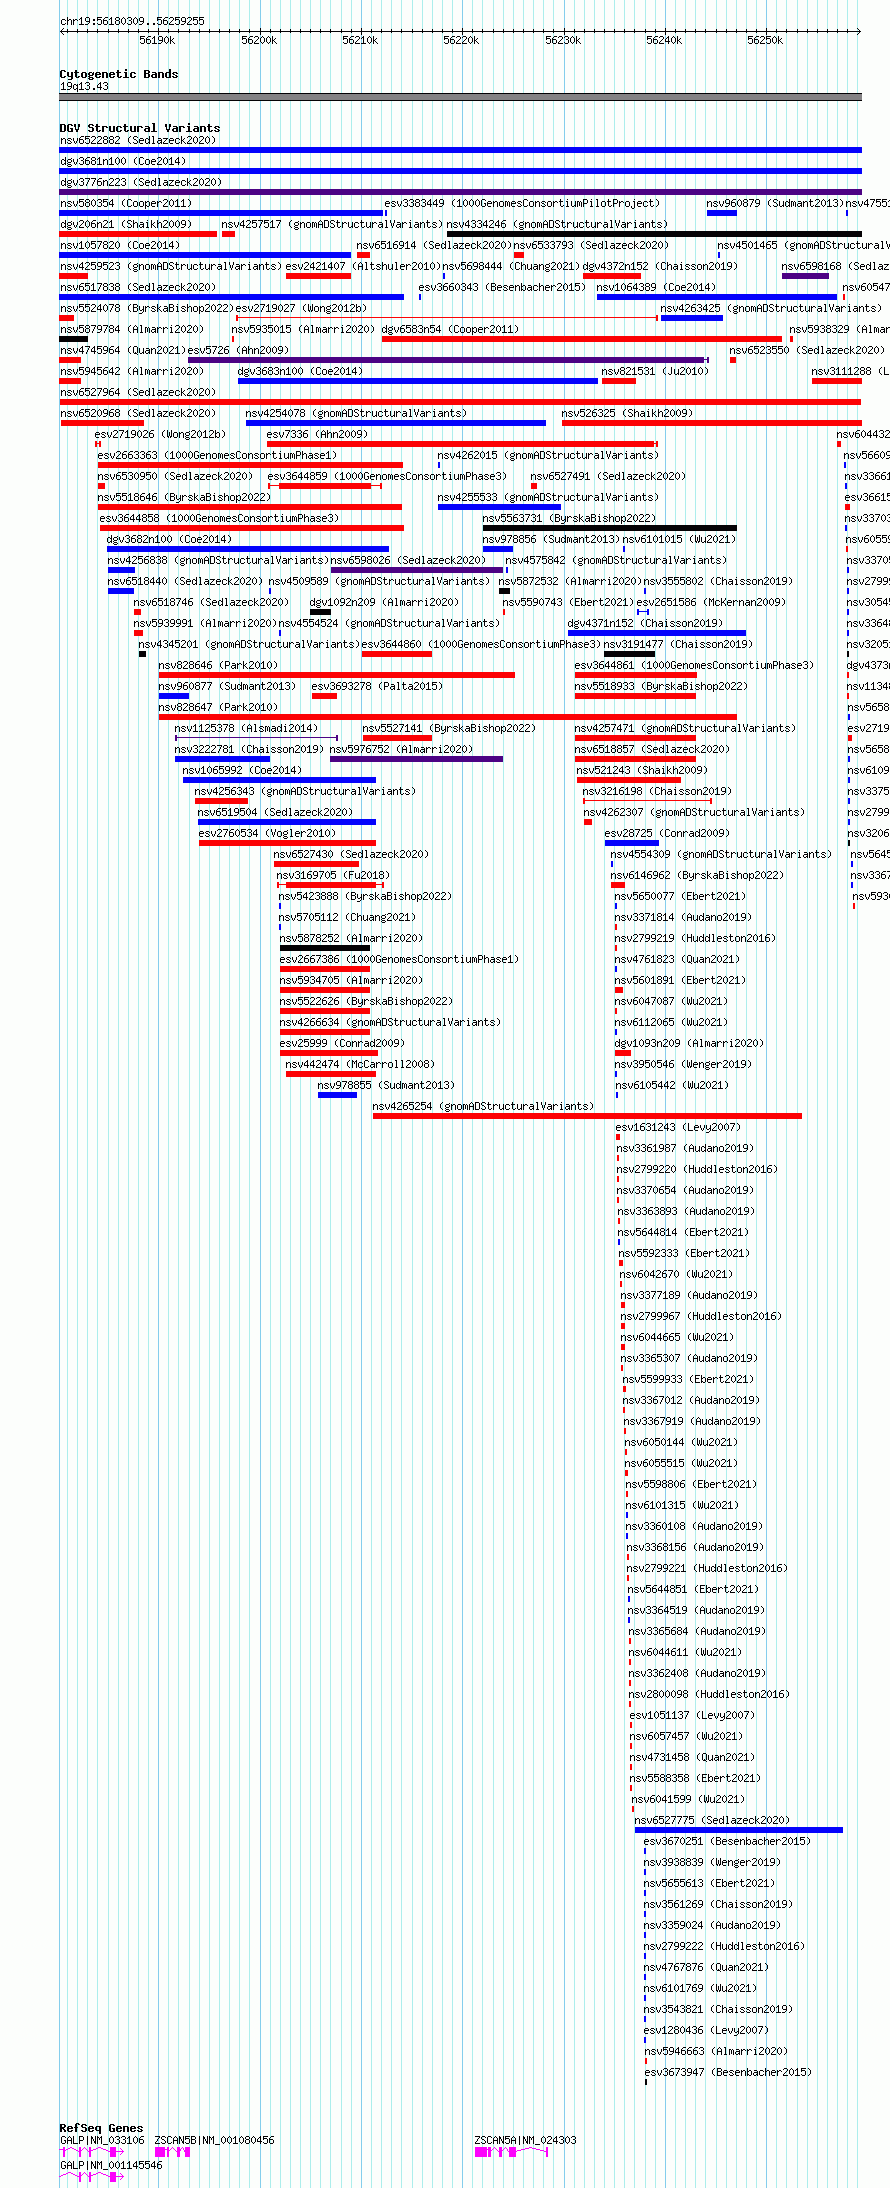890x2188 pixels.
Task: Open the nsv1065992 (Coe2014) variant label
Action: point(242,770)
